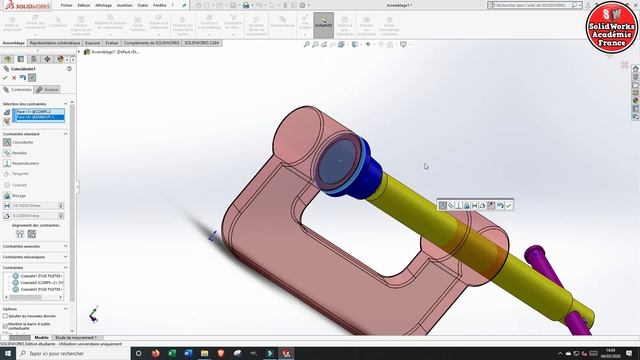Click coincident icon in context mate toolbar
The image size is (640, 360).
point(442,206)
